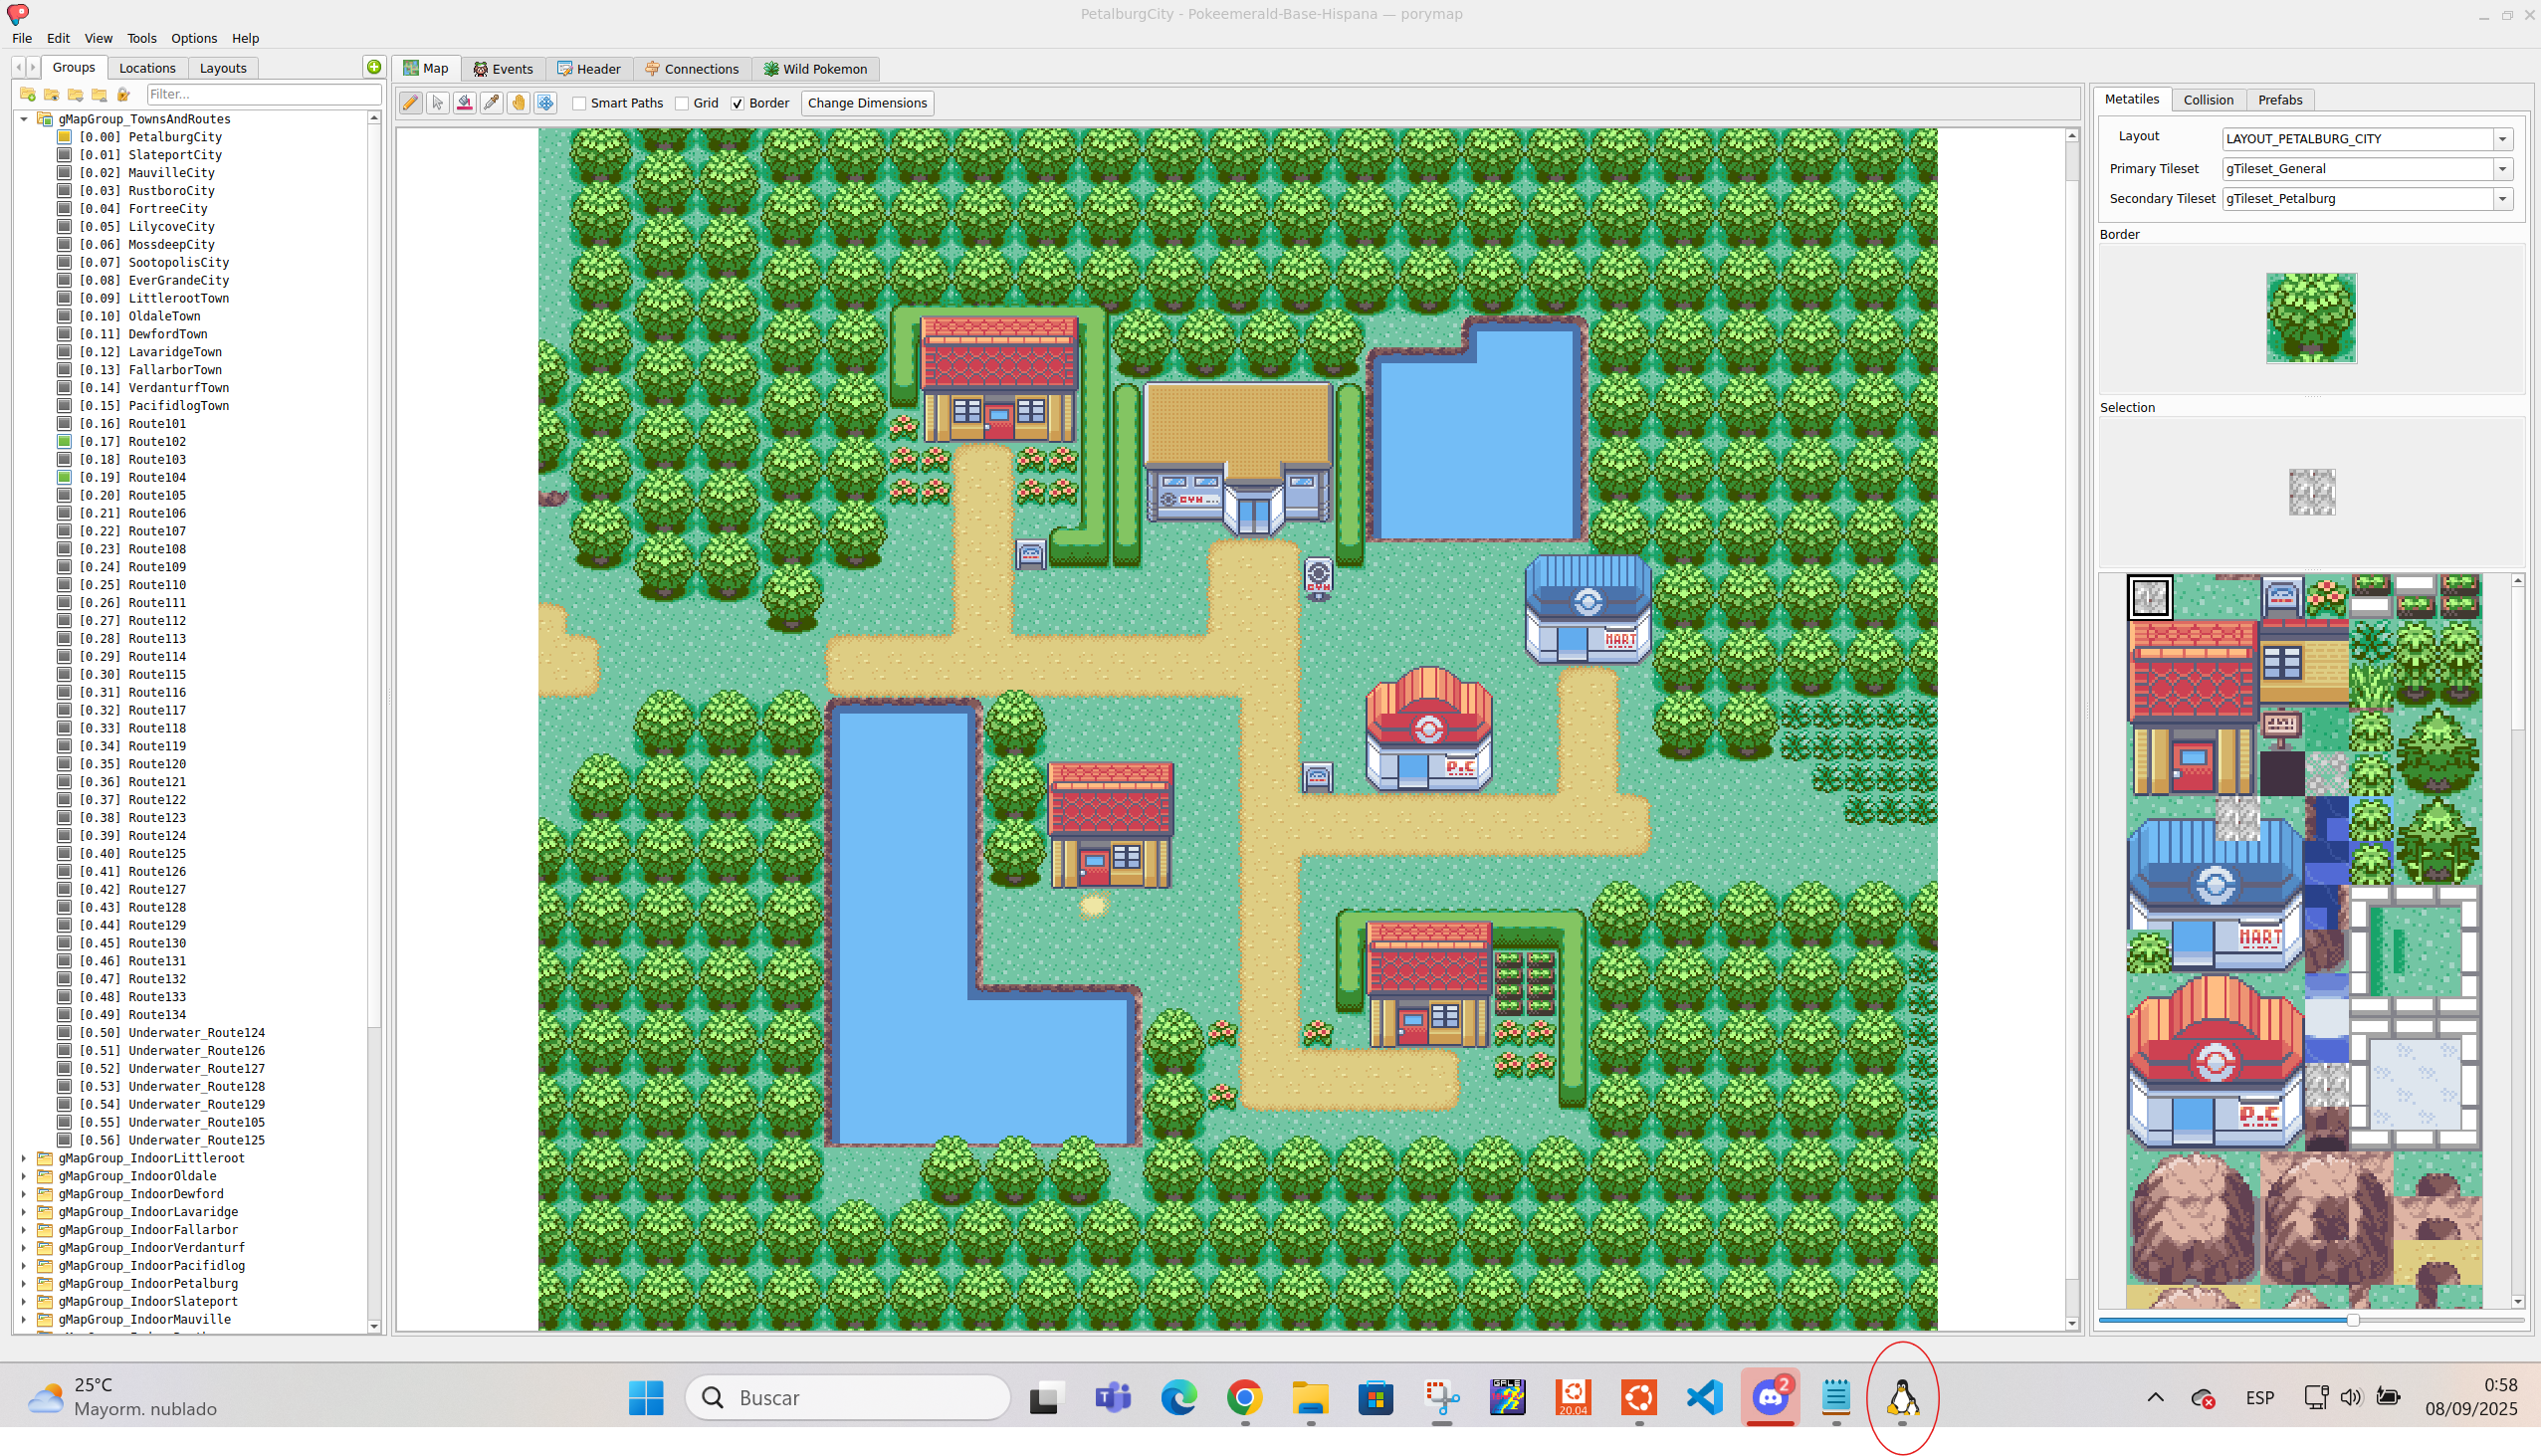Viewport: 2541px width, 1456px height.
Task: Click the map list Filter field
Action: pos(263,94)
